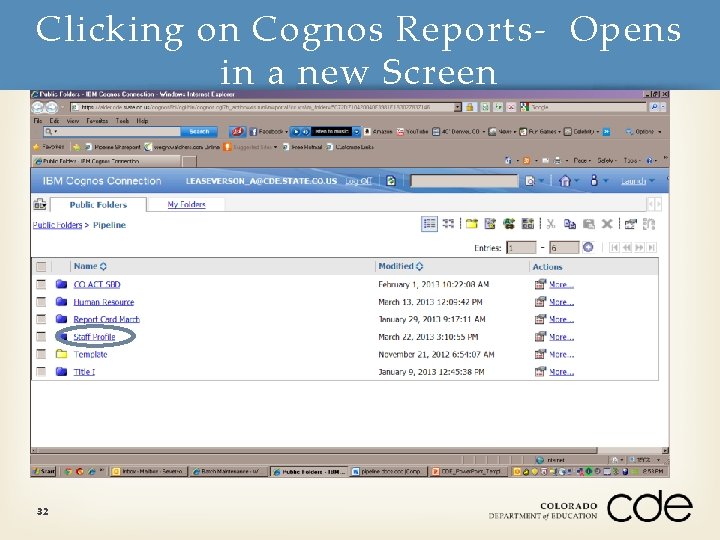Open the Help menu
This screenshot has width=720, height=540.
pos(142,121)
